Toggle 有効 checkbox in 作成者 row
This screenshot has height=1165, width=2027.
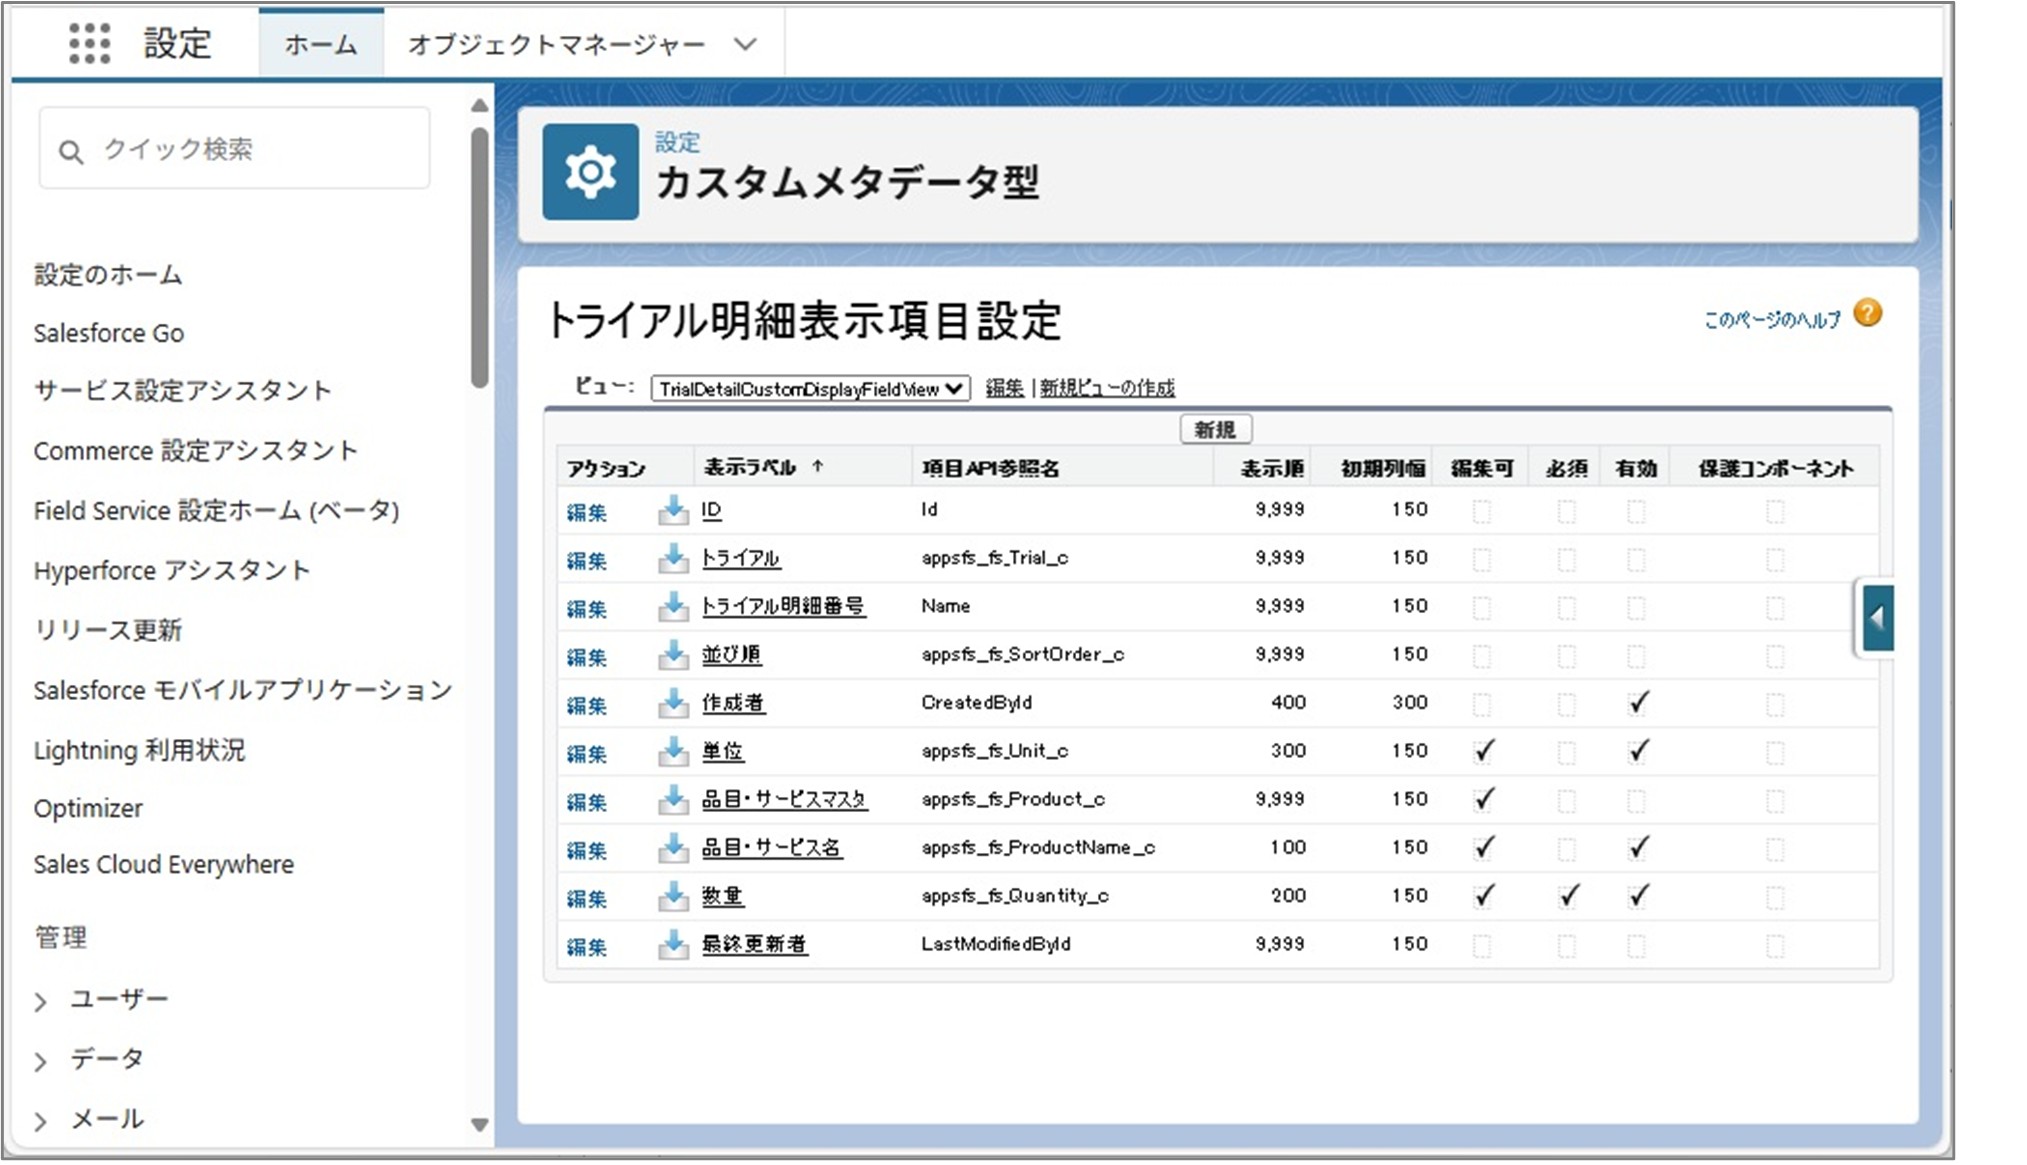(1637, 703)
